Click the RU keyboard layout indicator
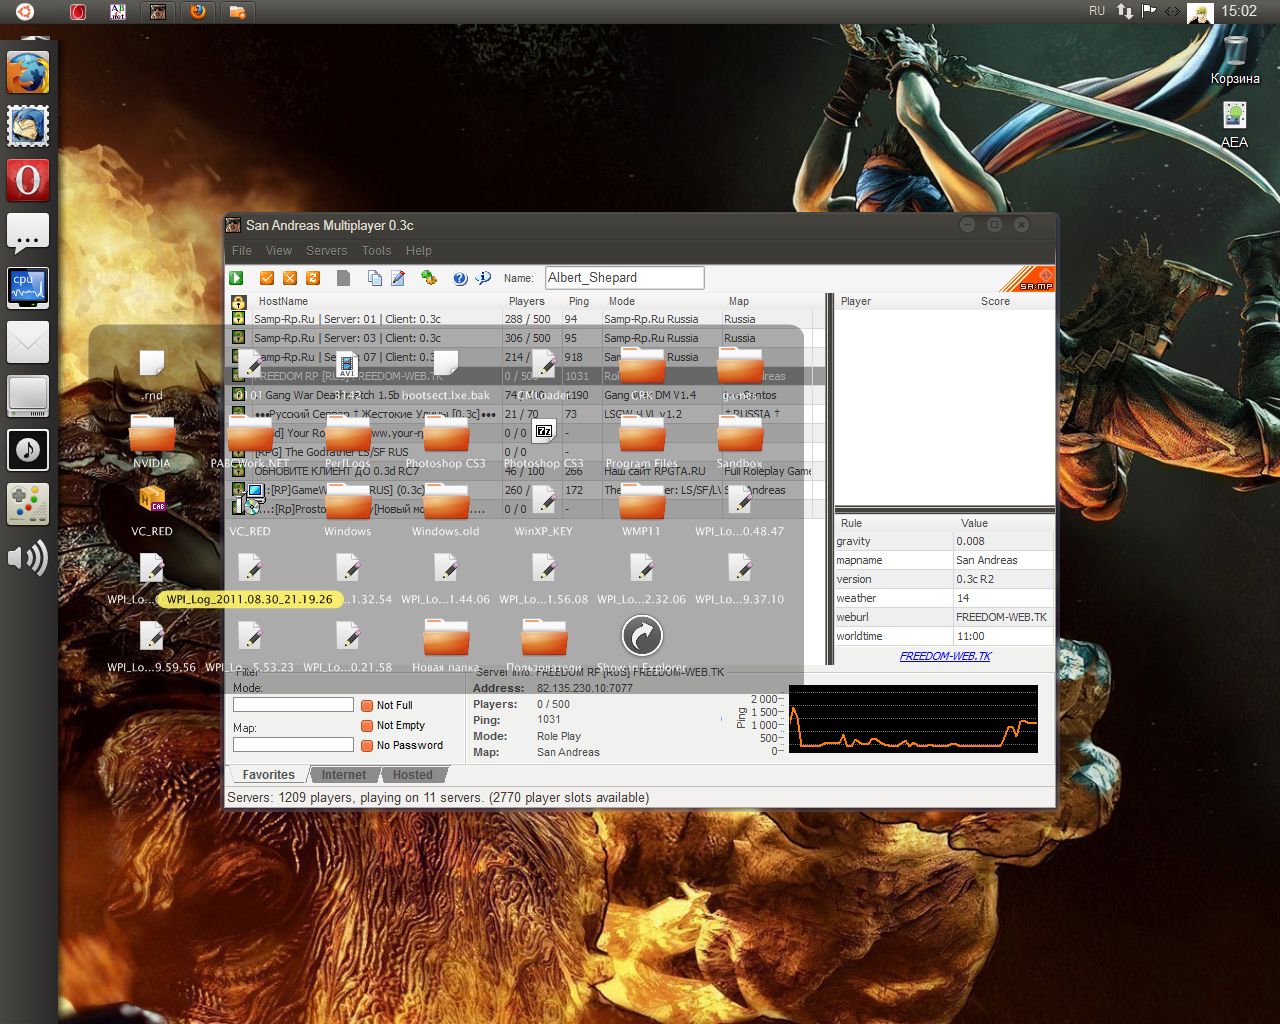The image size is (1280, 1024). coord(1097,11)
